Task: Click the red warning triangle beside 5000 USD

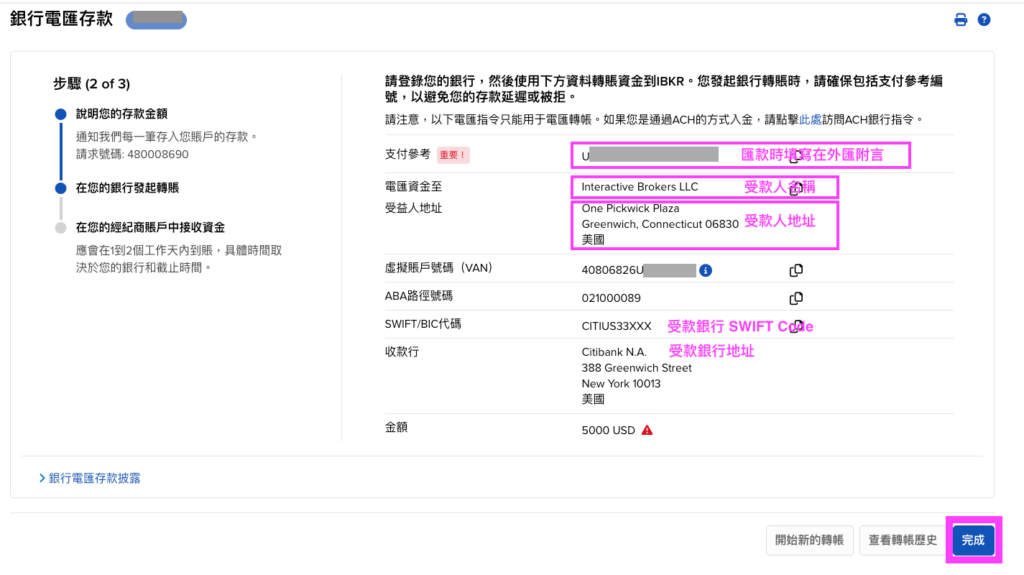Action: [x=647, y=430]
